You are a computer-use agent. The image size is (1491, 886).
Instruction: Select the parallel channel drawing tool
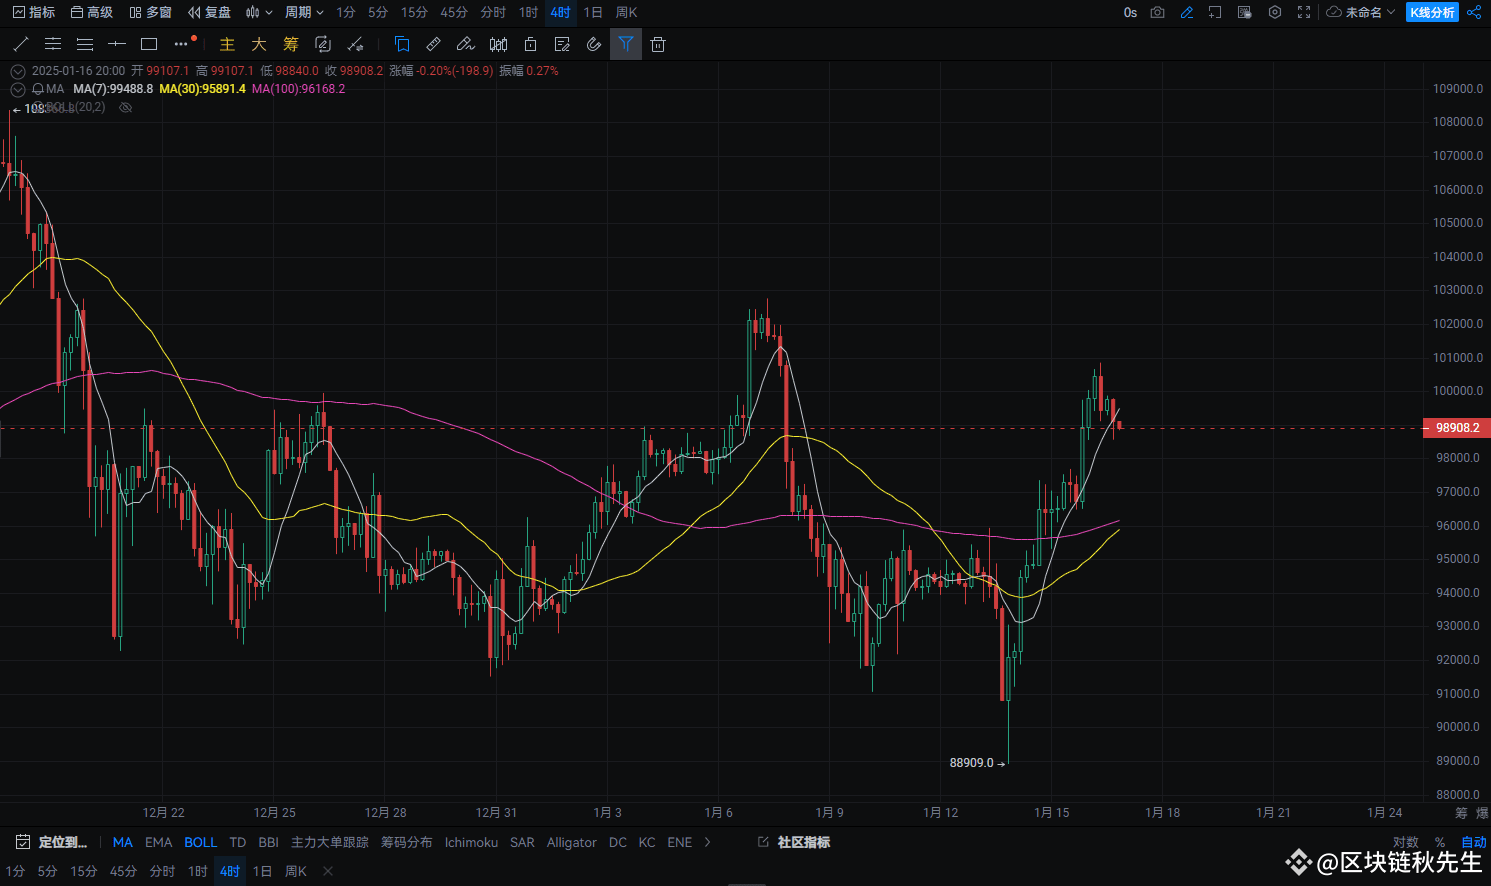click(x=53, y=44)
